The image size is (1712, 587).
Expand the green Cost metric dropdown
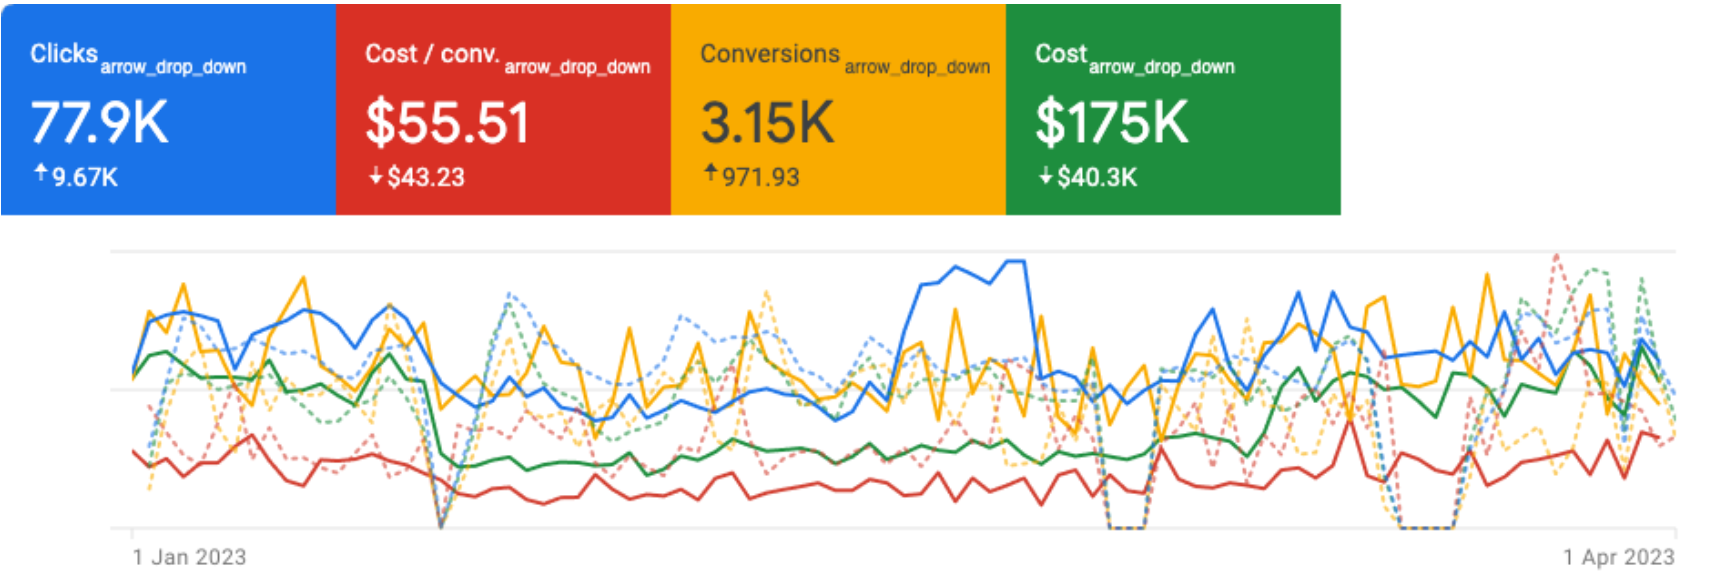[1161, 67]
